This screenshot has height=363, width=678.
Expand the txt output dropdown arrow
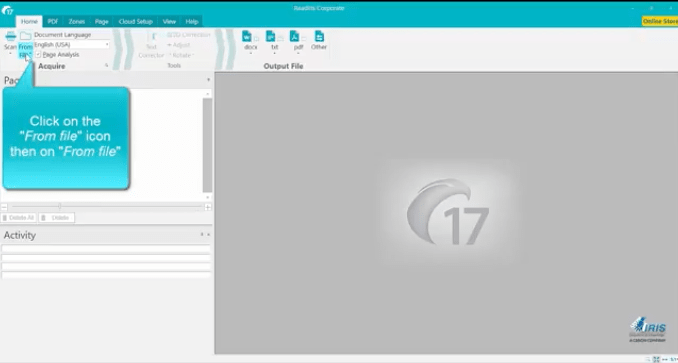[x=275, y=54]
